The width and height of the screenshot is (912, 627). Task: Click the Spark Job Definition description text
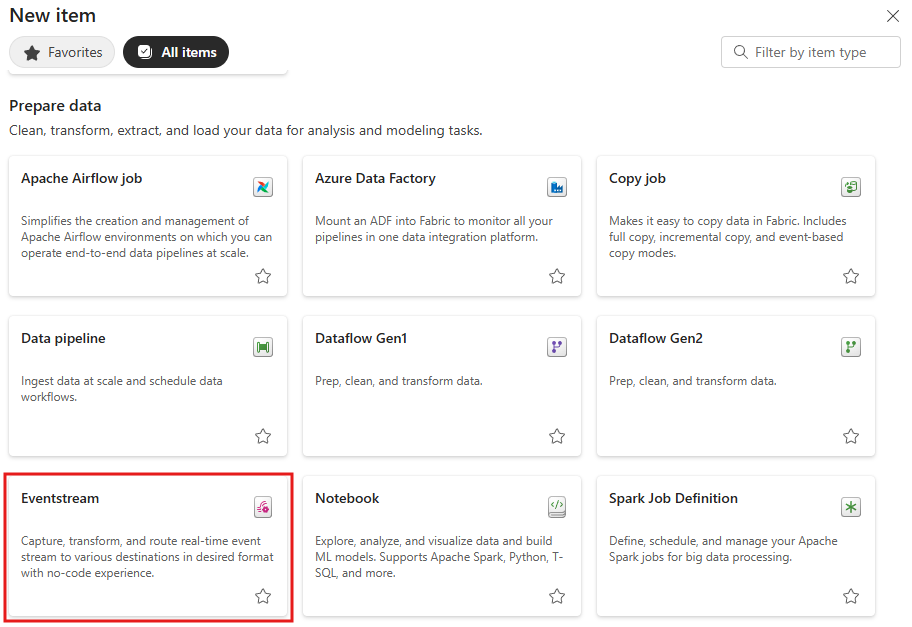[723, 549]
